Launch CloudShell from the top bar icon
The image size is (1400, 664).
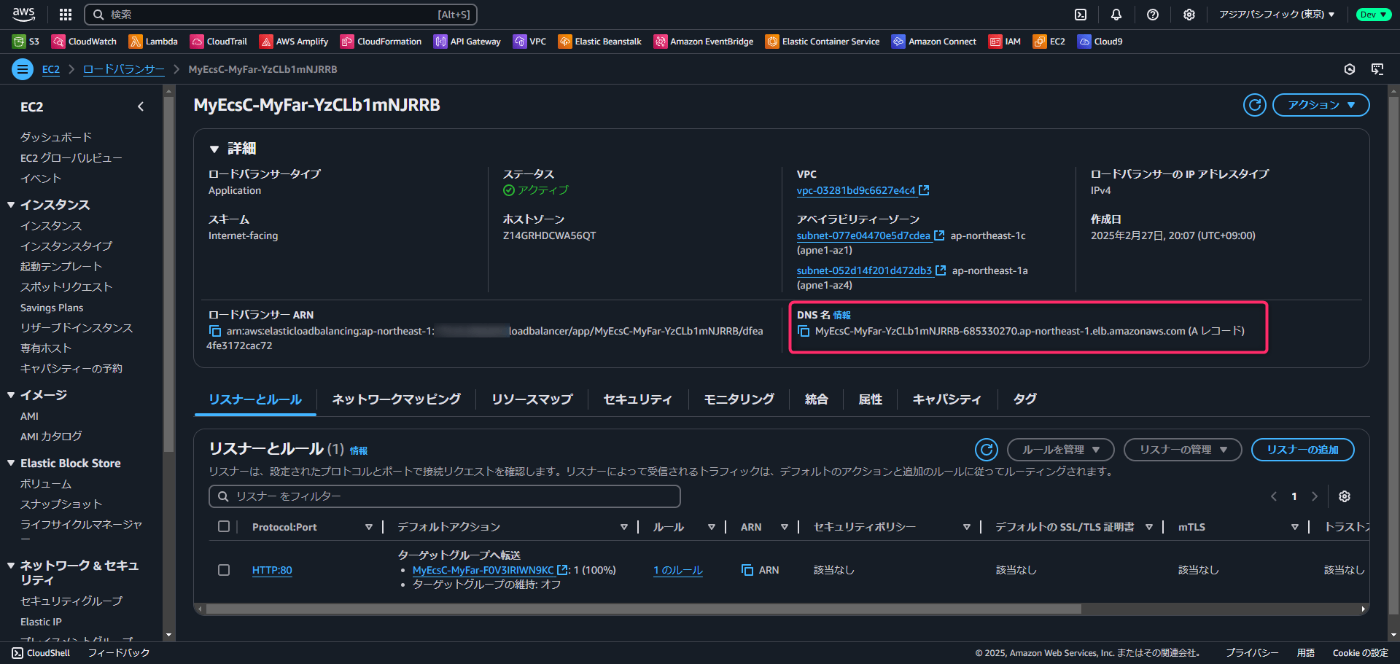click(x=1080, y=15)
